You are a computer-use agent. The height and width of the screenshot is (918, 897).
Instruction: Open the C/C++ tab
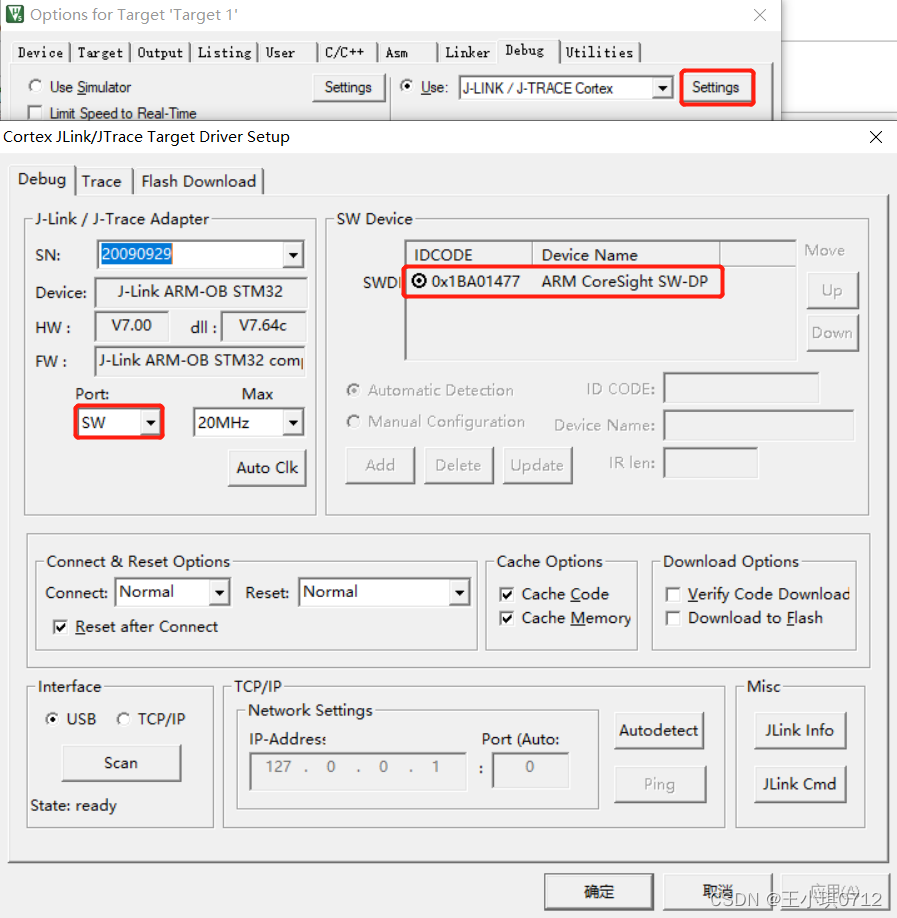tap(345, 51)
